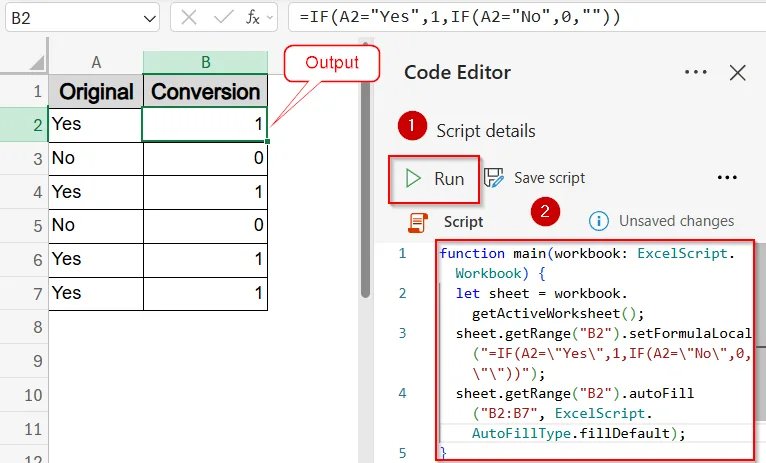Click the Save script button
The width and height of the screenshot is (766, 463).
tap(534, 178)
